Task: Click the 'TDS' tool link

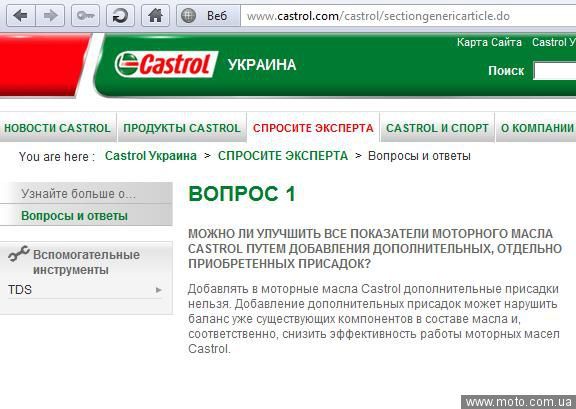Action: pos(20,290)
